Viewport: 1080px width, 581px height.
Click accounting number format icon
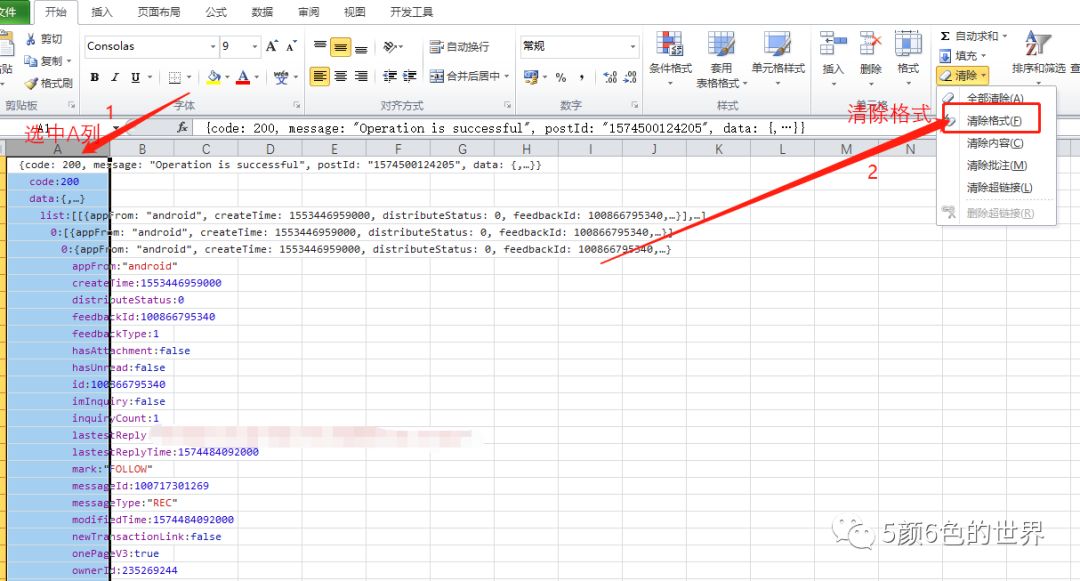click(530, 76)
